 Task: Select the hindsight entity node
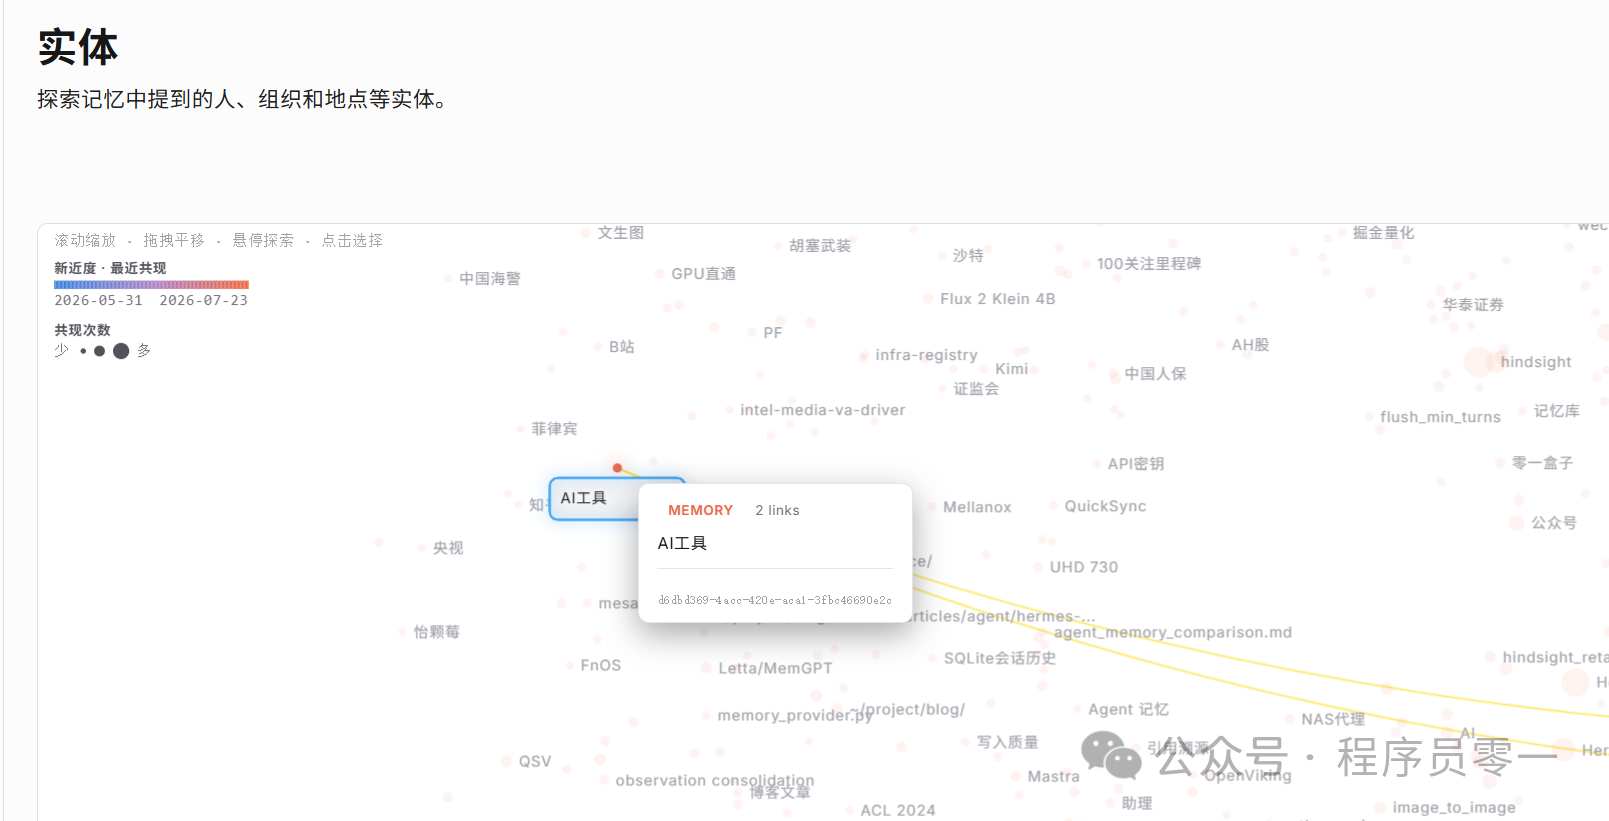[1535, 362]
